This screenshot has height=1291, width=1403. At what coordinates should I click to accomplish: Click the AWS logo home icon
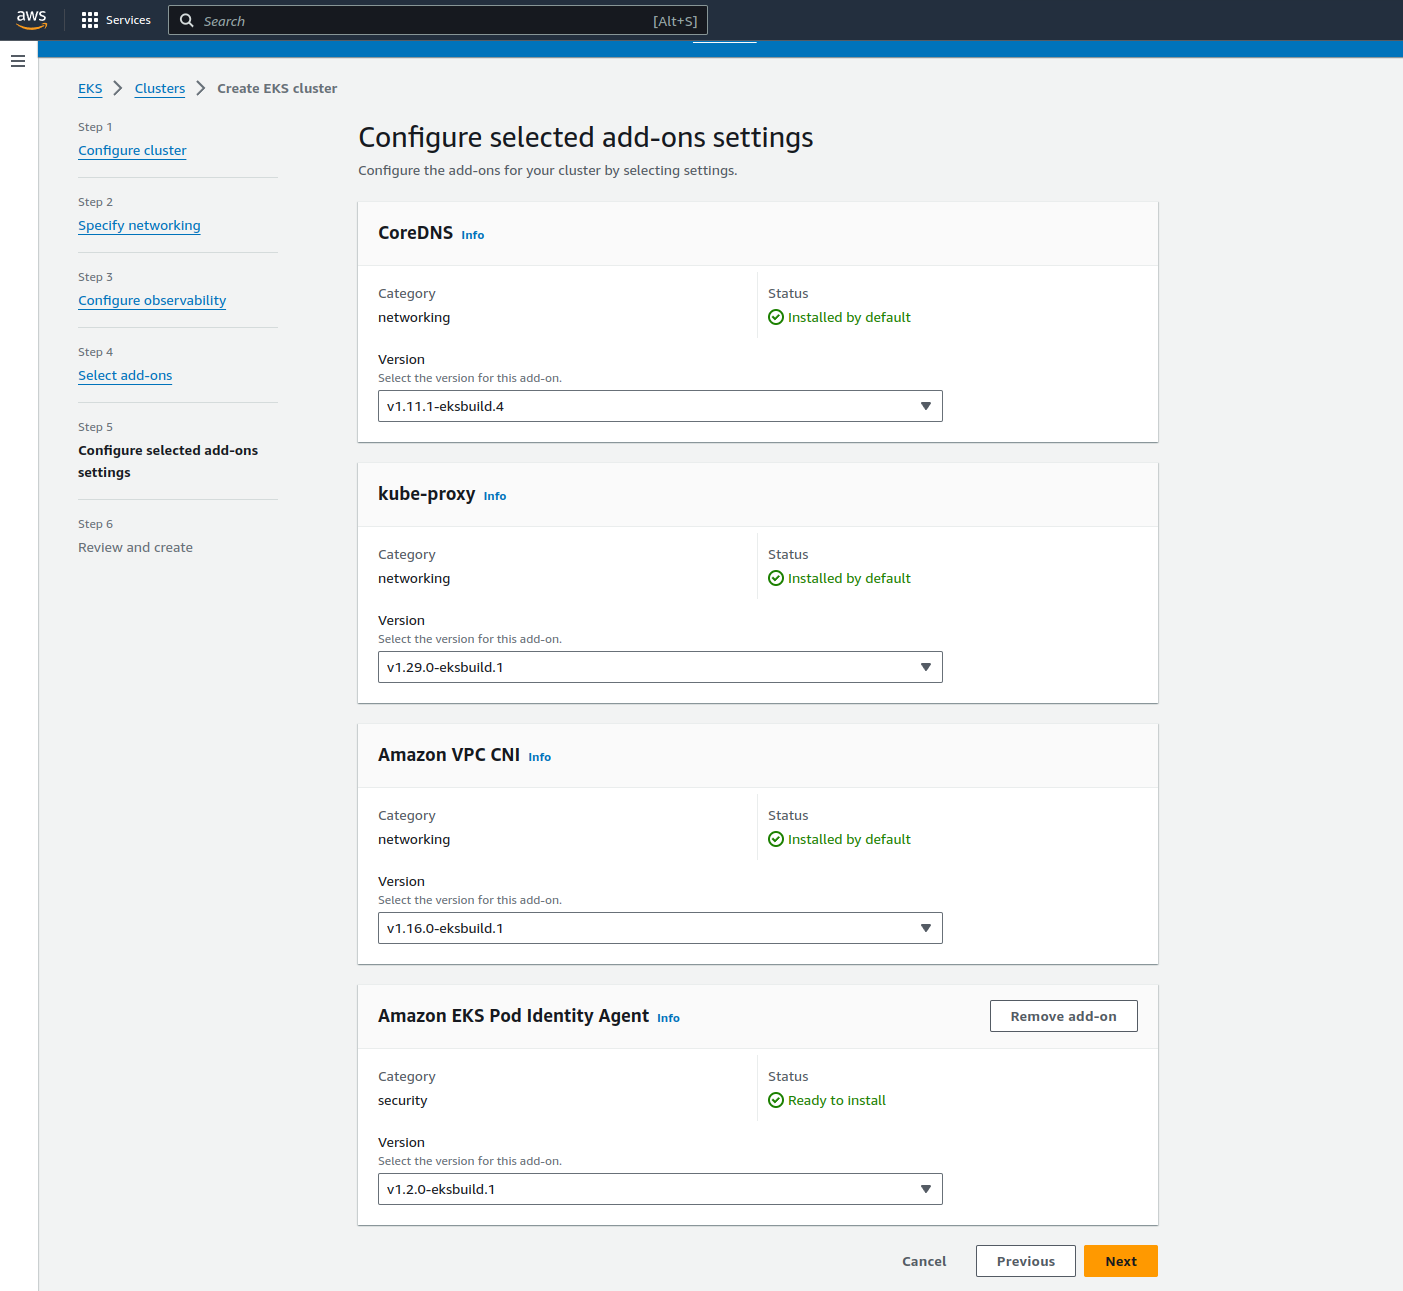[x=31, y=20]
